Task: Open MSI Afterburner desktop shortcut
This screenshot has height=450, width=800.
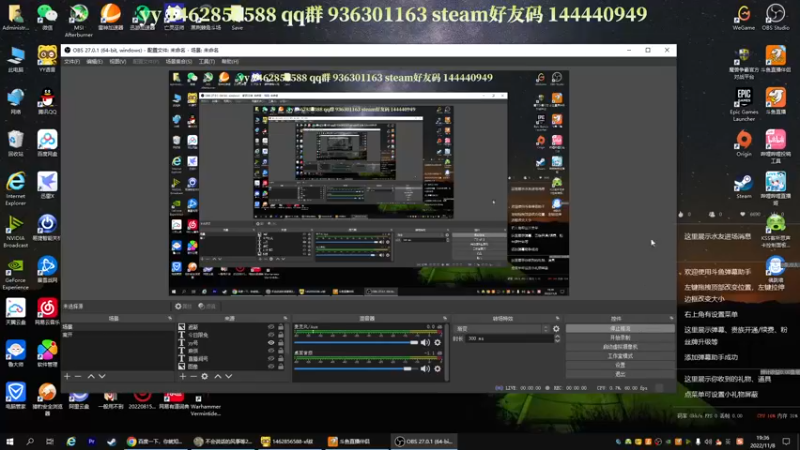Action: (79, 19)
